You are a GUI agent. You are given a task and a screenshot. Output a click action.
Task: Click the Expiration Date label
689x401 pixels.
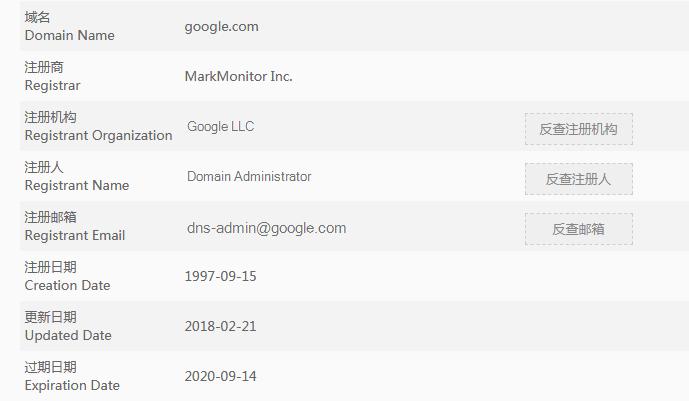click(72, 386)
